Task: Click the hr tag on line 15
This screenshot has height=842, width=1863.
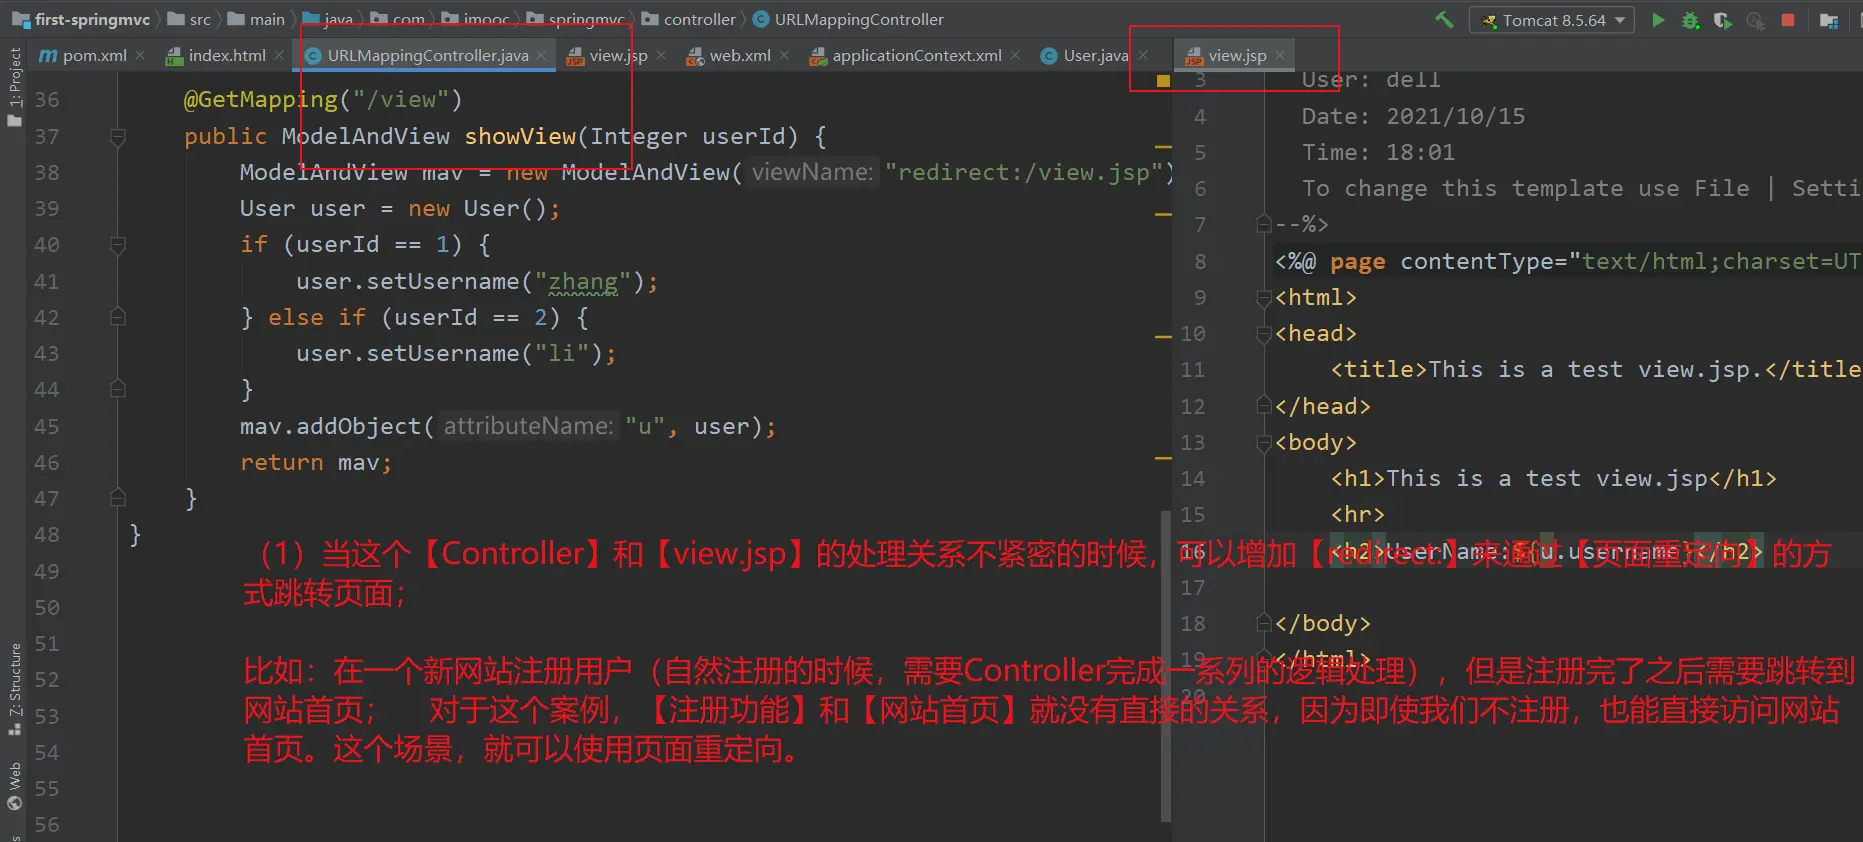Action: 1357,515
